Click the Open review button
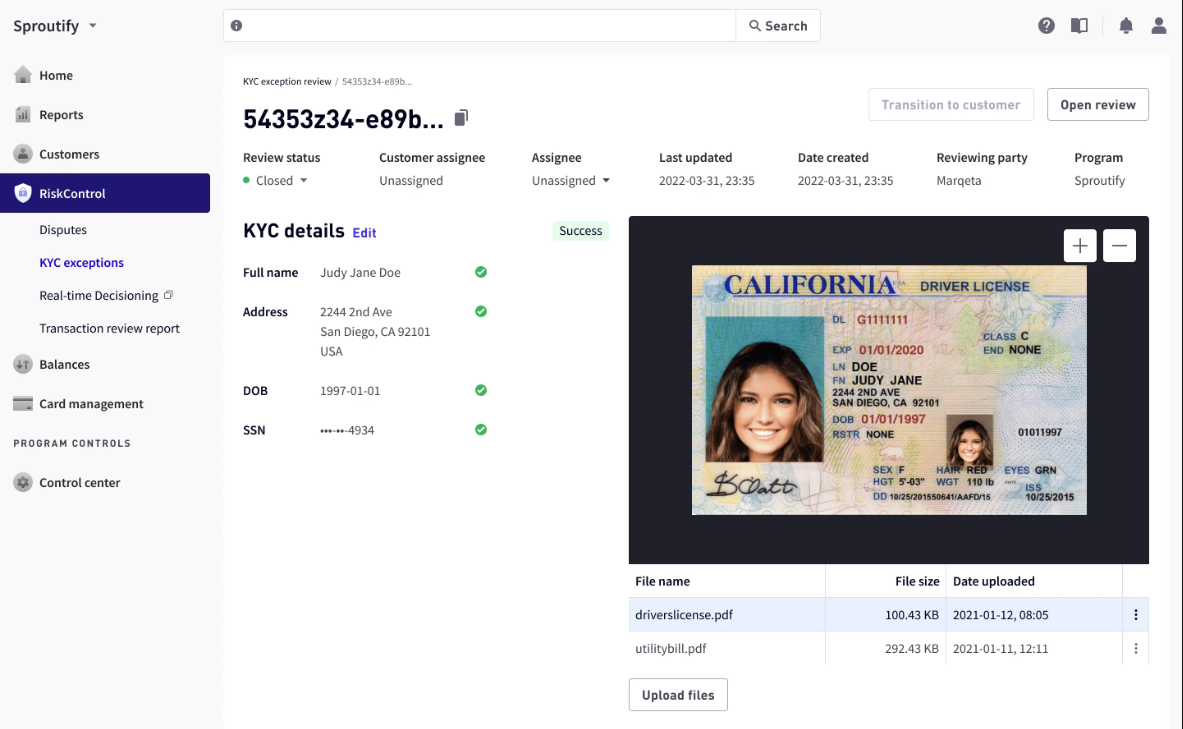Image resolution: width=1183 pixels, height=729 pixels. [x=1097, y=105]
